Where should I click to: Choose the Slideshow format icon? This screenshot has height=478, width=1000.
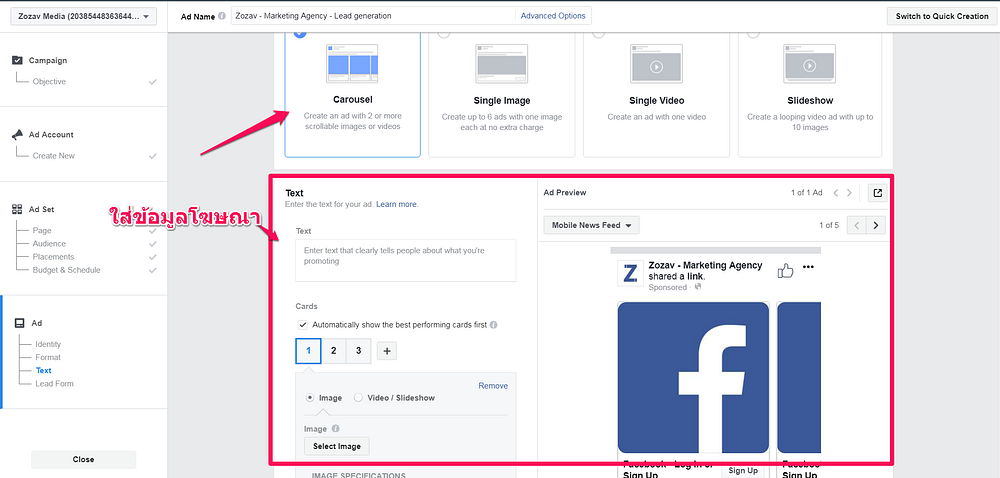[x=809, y=63]
